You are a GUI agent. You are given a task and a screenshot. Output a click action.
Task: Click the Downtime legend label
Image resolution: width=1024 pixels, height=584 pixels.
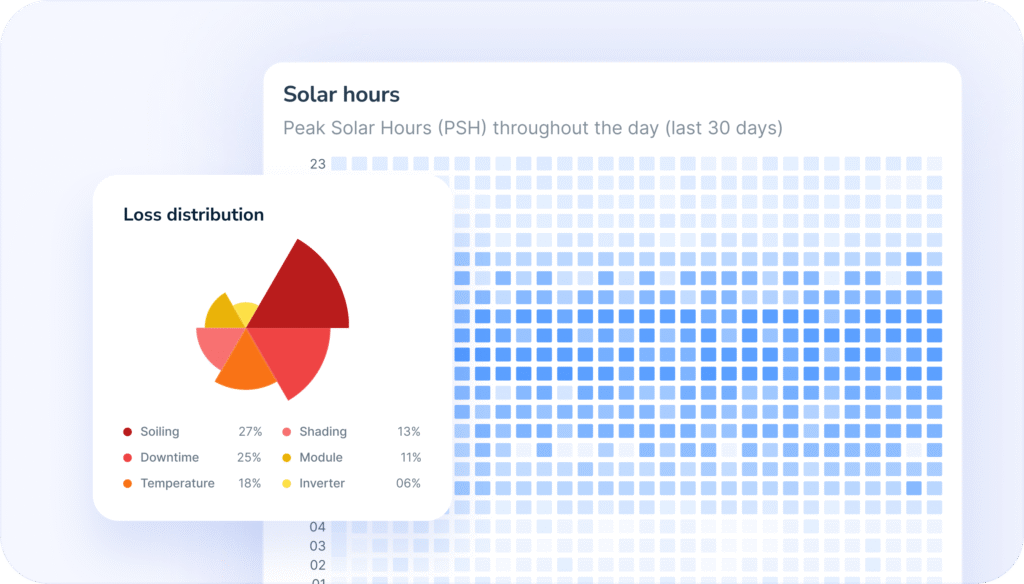coord(169,458)
